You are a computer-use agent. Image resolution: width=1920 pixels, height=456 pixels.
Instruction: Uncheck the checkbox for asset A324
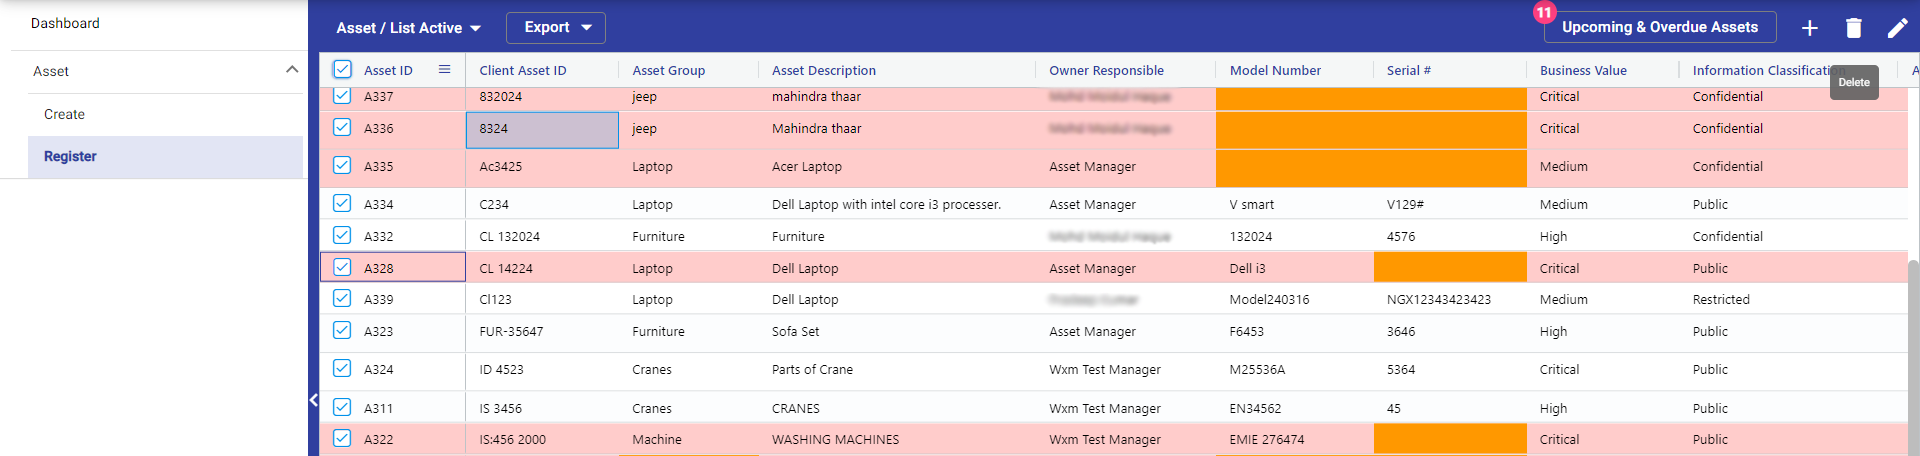point(342,369)
